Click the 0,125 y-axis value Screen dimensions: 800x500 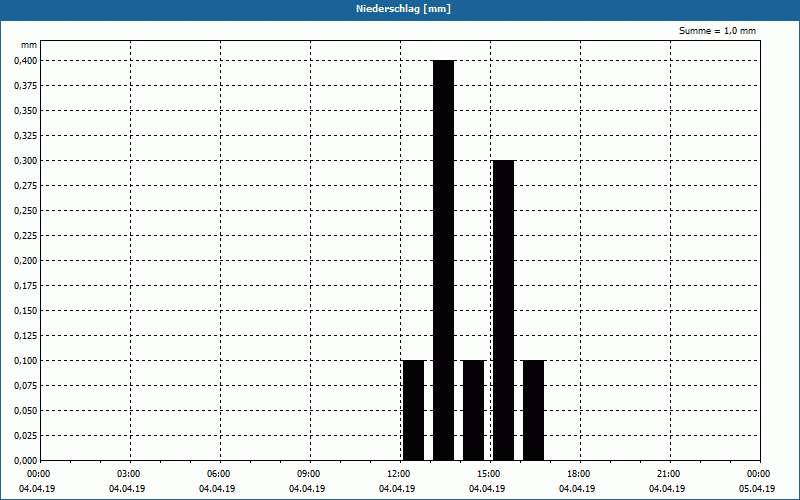26,336
